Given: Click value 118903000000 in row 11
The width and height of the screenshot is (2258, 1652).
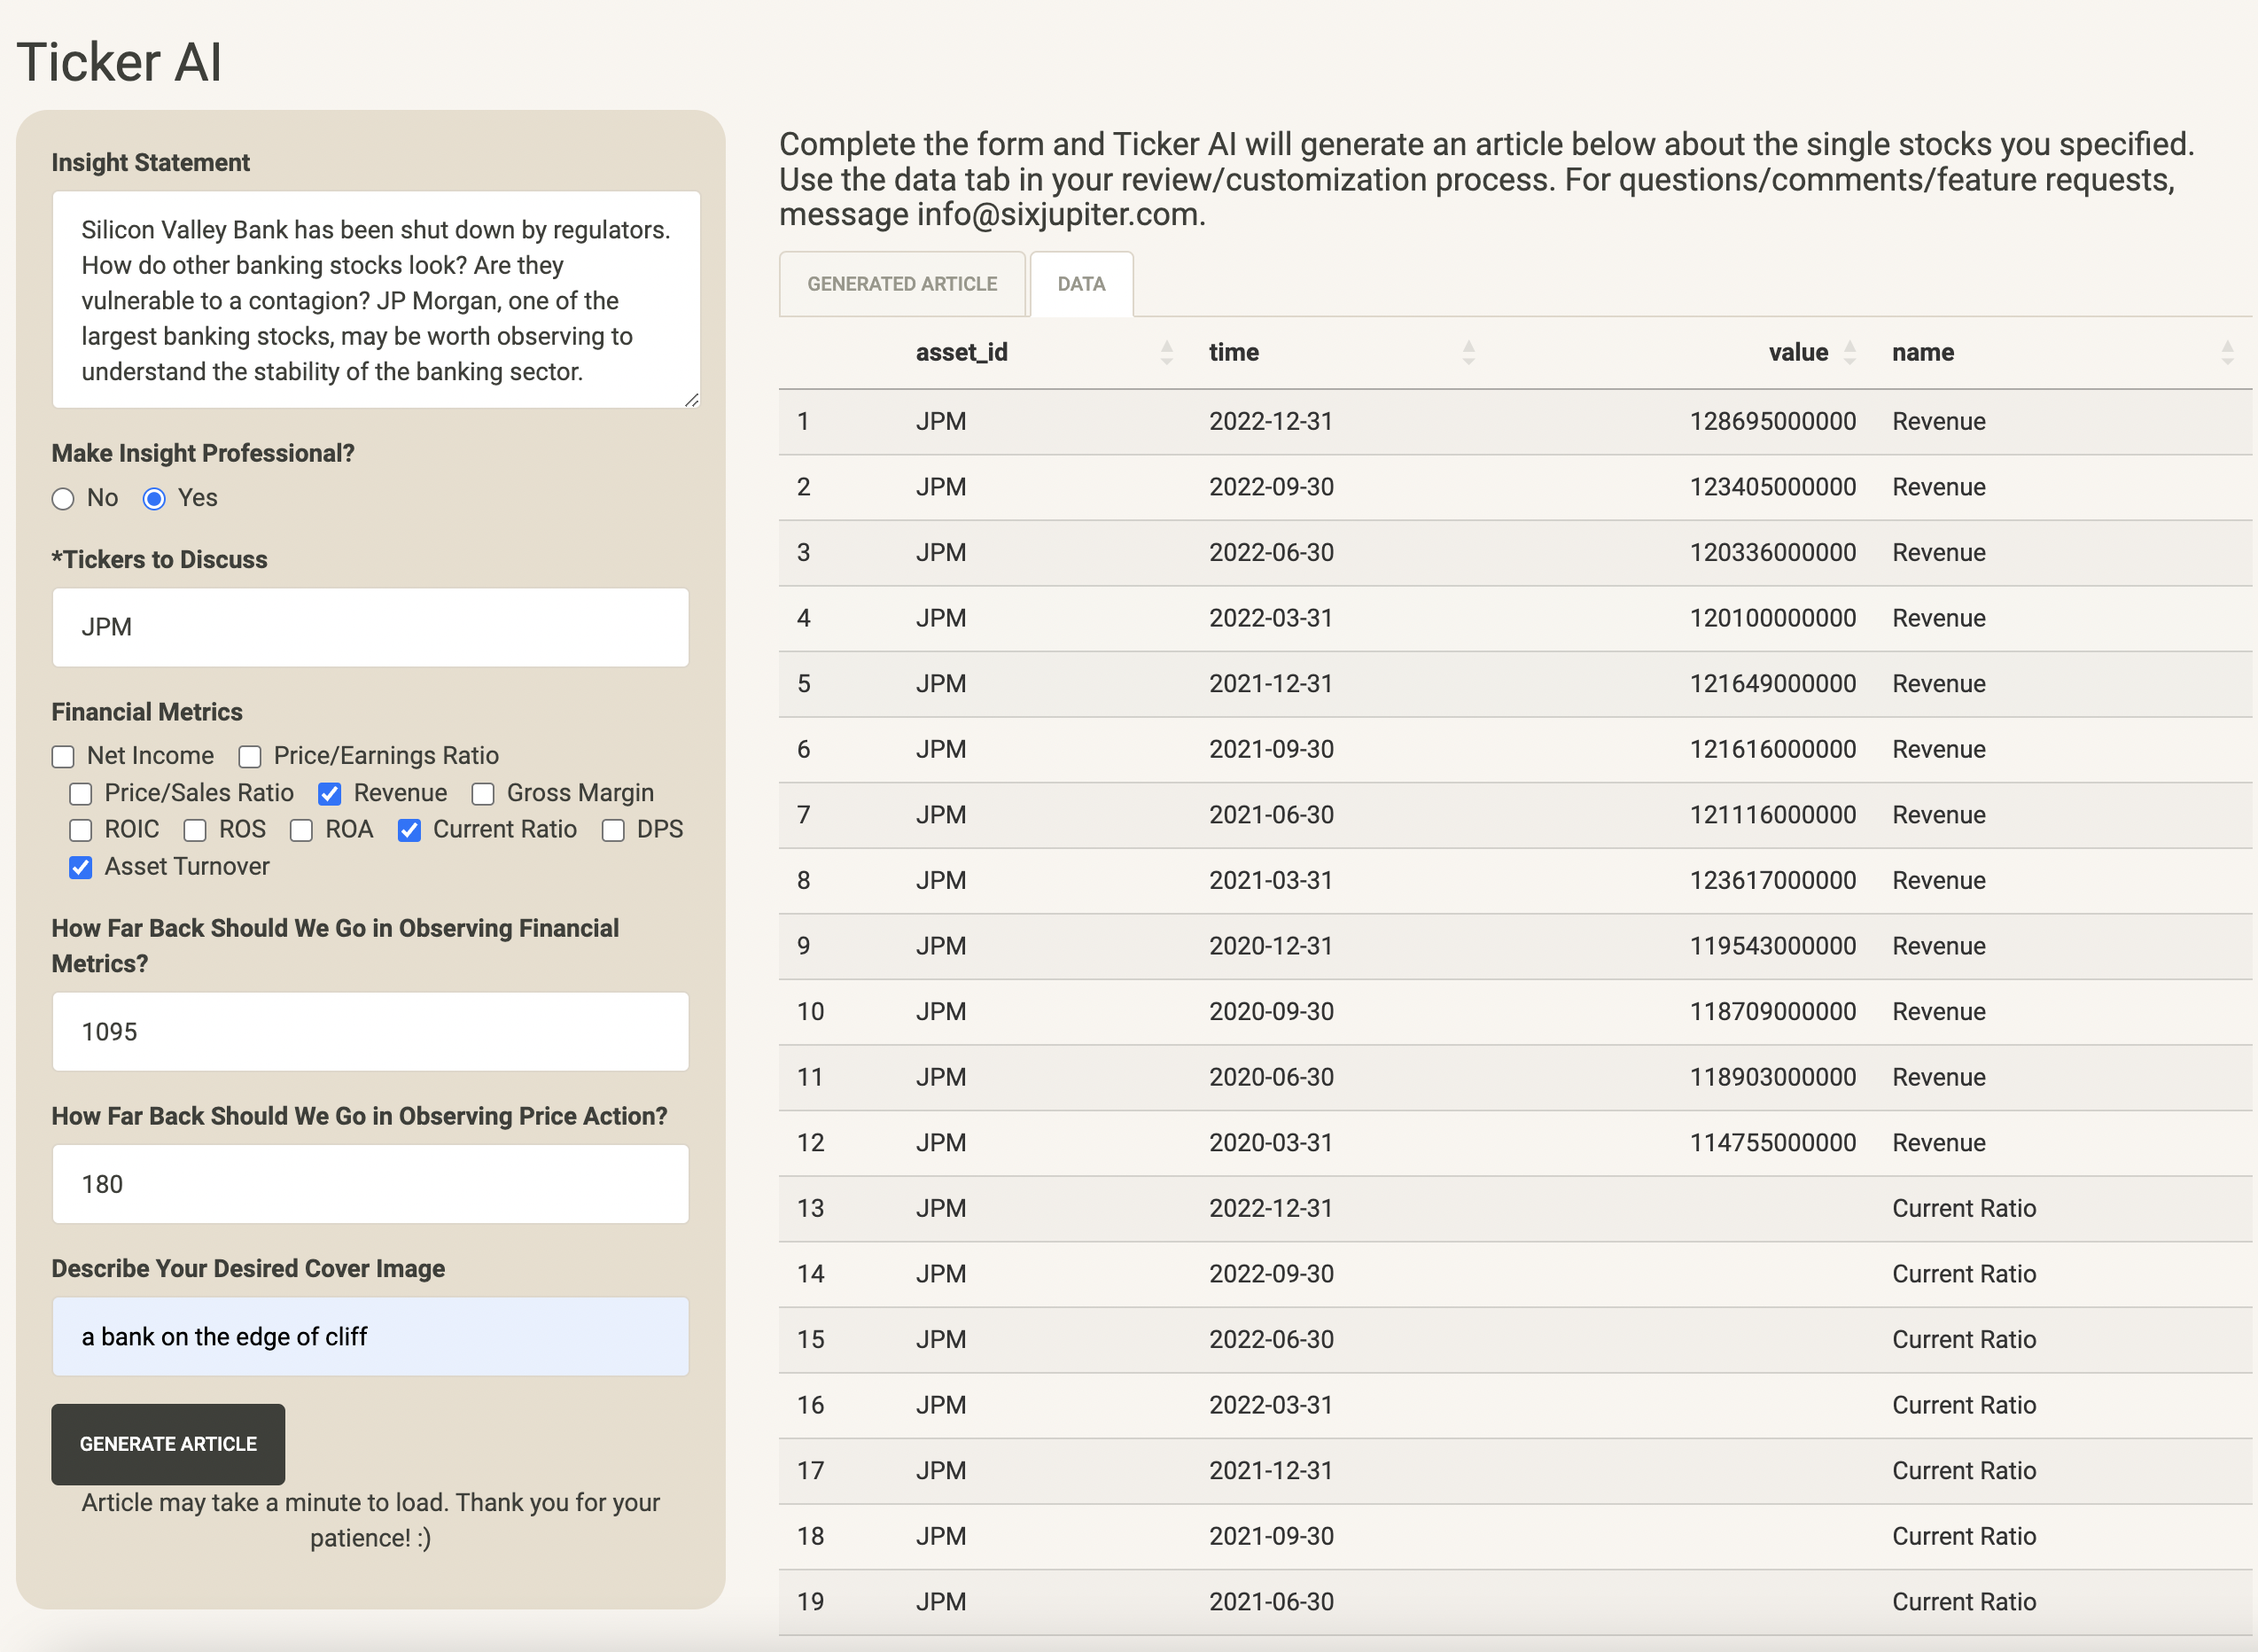Looking at the screenshot, I should click(x=1773, y=1077).
